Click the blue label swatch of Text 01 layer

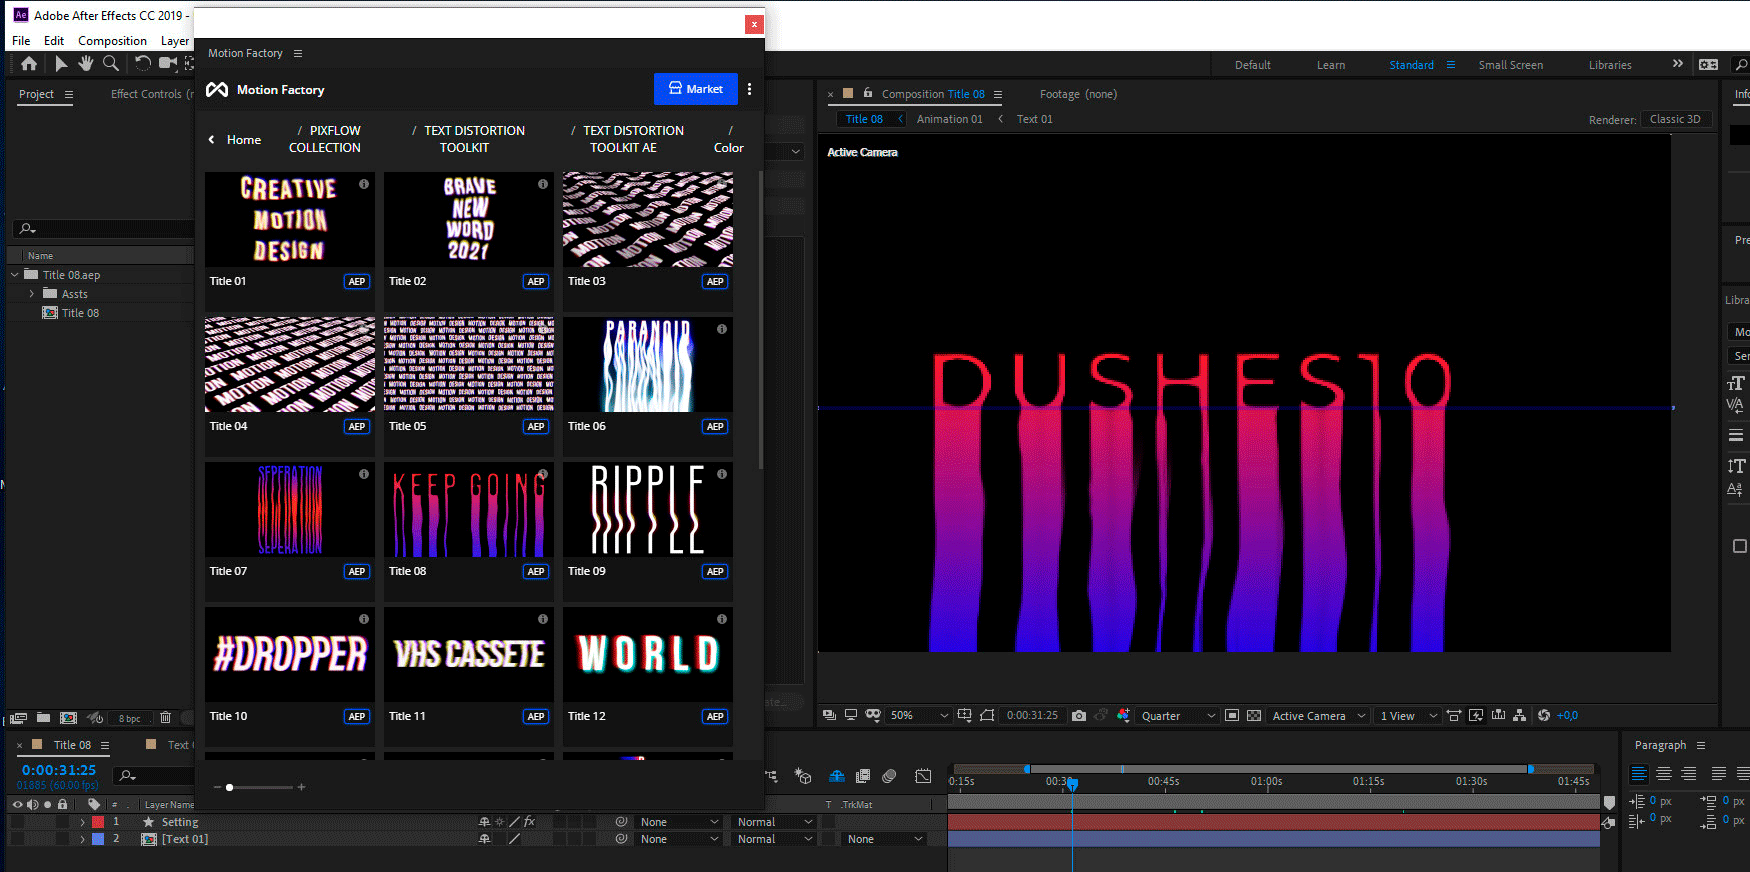pos(98,839)
